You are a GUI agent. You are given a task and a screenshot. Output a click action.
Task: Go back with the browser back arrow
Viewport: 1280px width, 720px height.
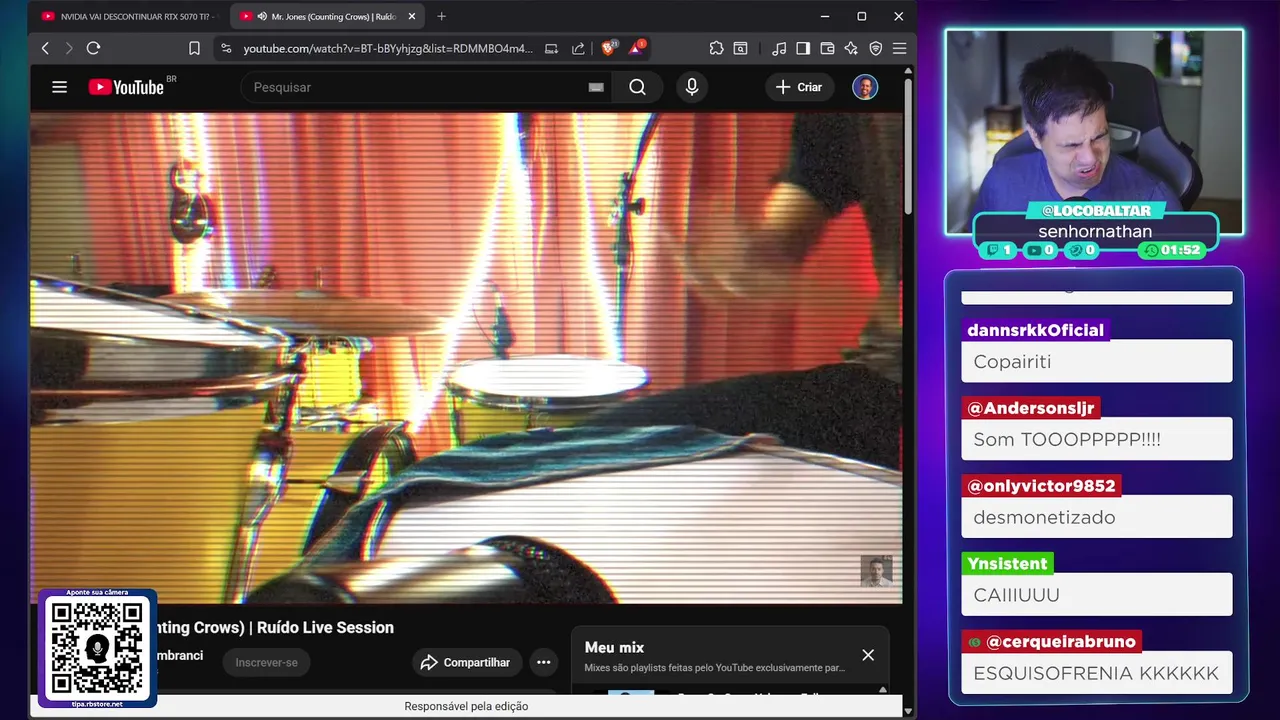tap(45, 48)
